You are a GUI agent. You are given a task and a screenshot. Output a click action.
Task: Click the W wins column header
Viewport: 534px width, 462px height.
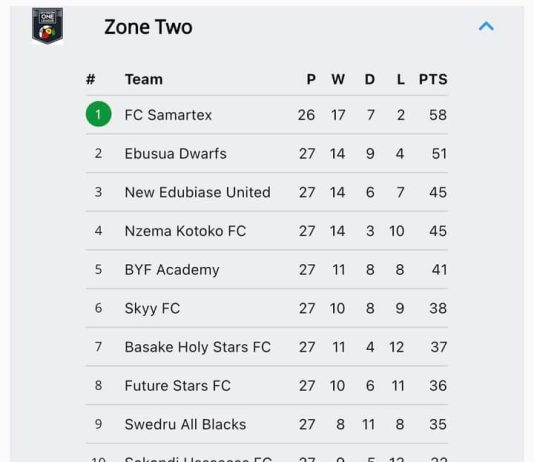(338, 79)
